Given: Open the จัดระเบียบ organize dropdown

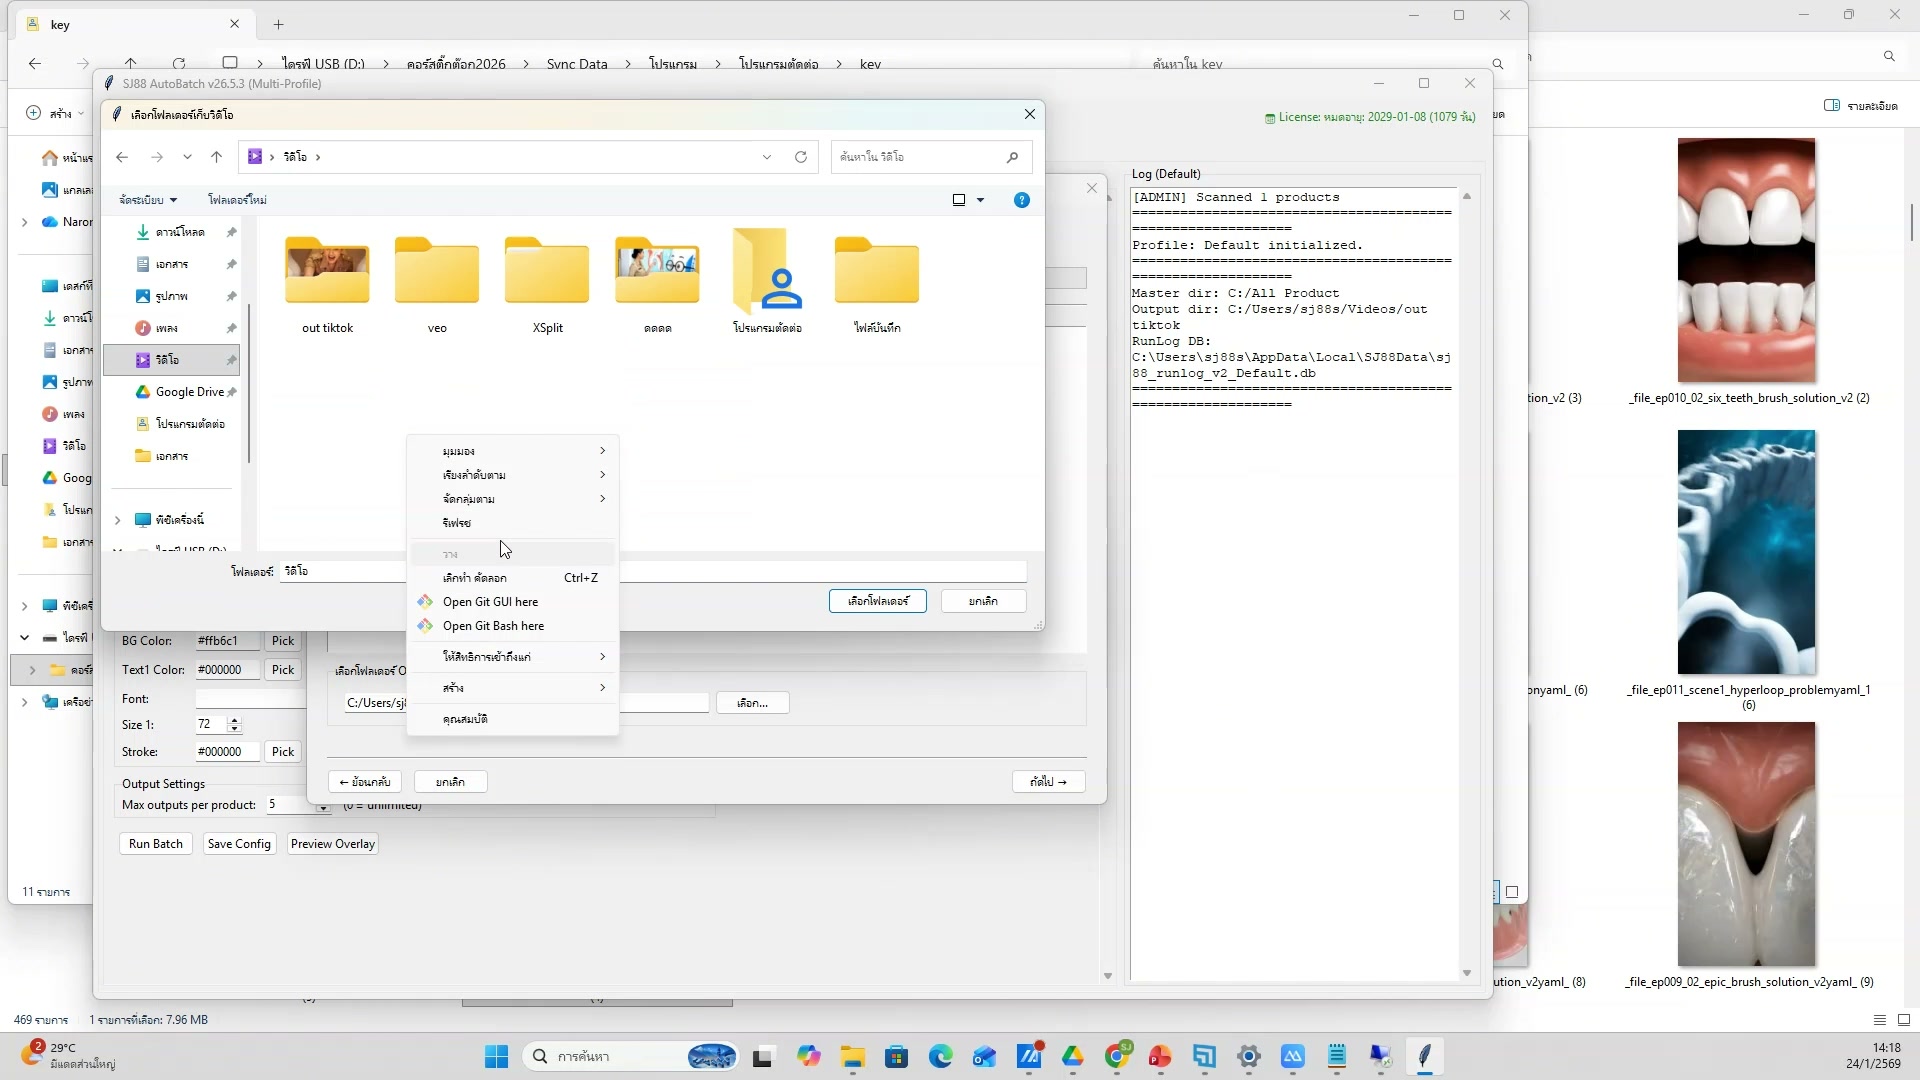Looking at the screenshot, I should [x=148, y=200].
